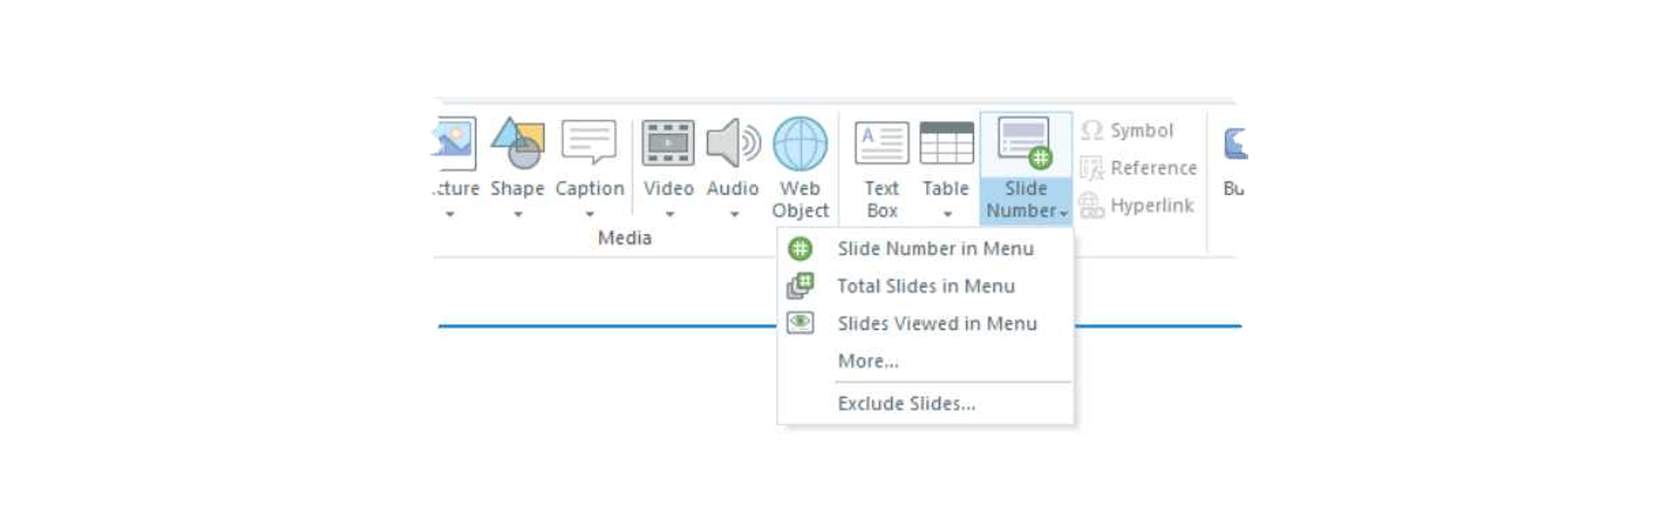
Task: Insert a Video from the ribbon
Action: coord(668,143)
